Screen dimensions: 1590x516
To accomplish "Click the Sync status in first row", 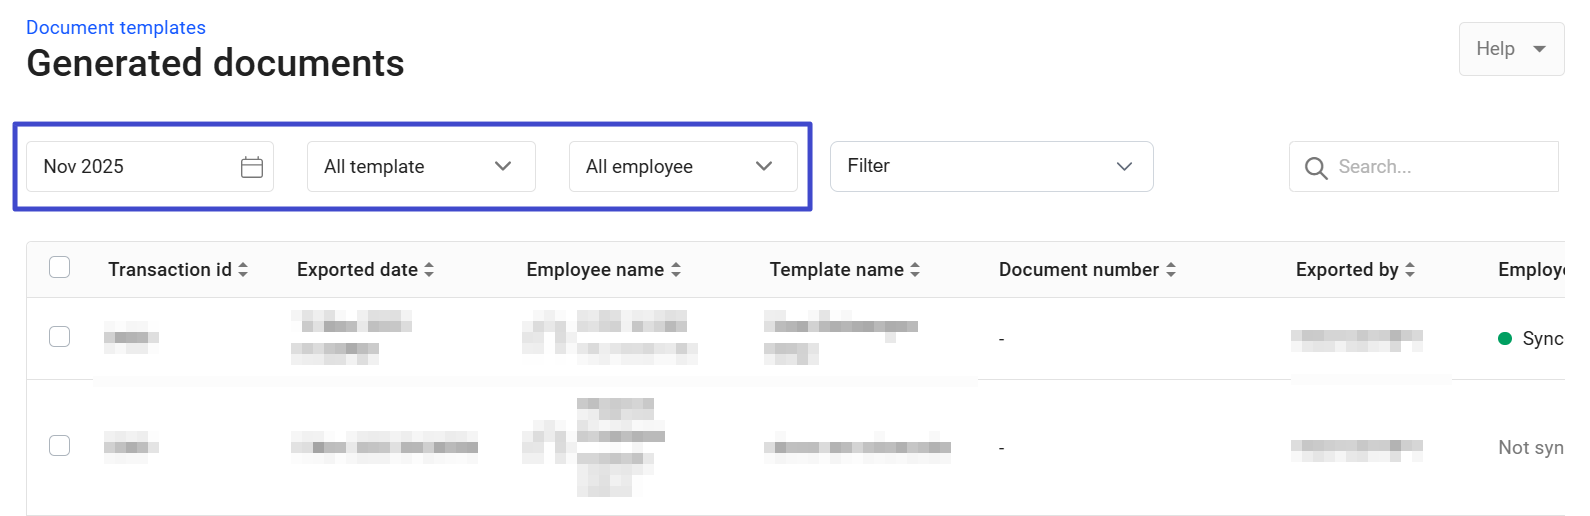I will [1541, 339].
